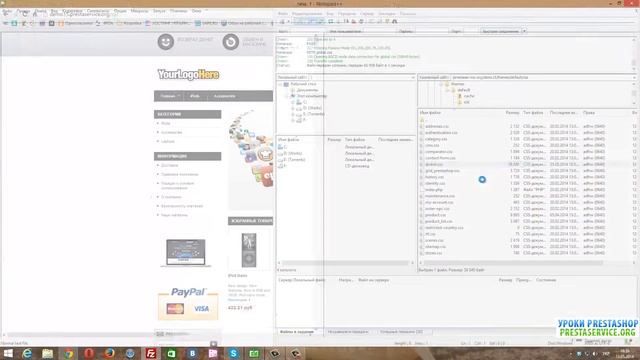Open the Редактирование menu

click(x=307, y=13)
